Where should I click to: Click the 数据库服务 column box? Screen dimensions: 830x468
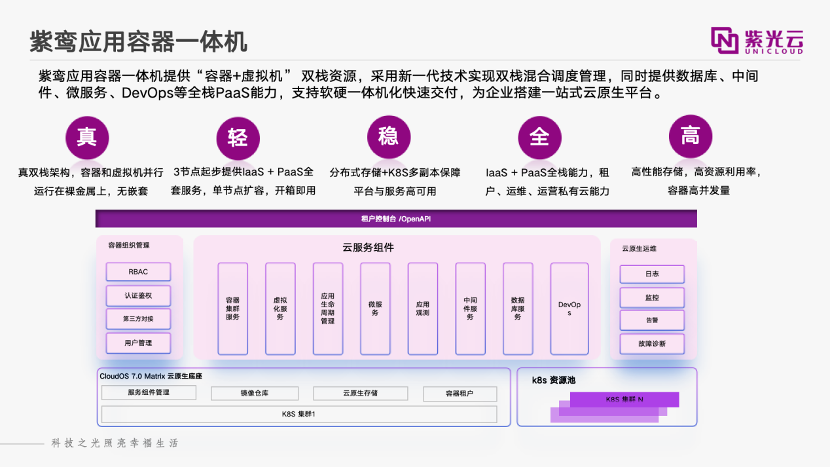pos(517,307)
